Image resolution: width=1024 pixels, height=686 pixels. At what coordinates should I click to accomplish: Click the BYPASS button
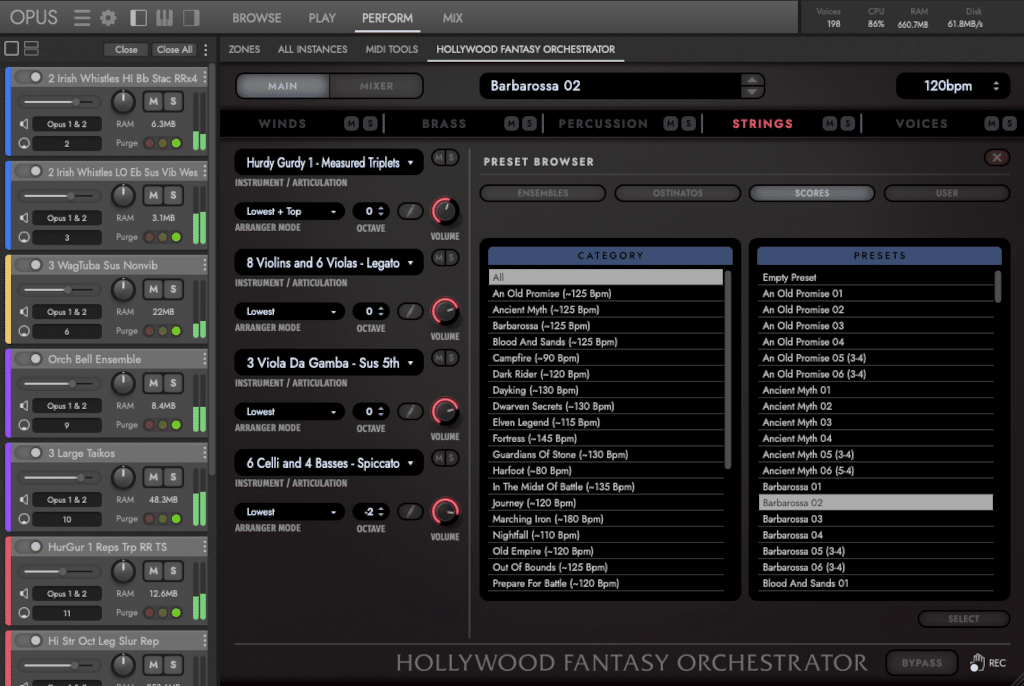(x=921, y=662)
